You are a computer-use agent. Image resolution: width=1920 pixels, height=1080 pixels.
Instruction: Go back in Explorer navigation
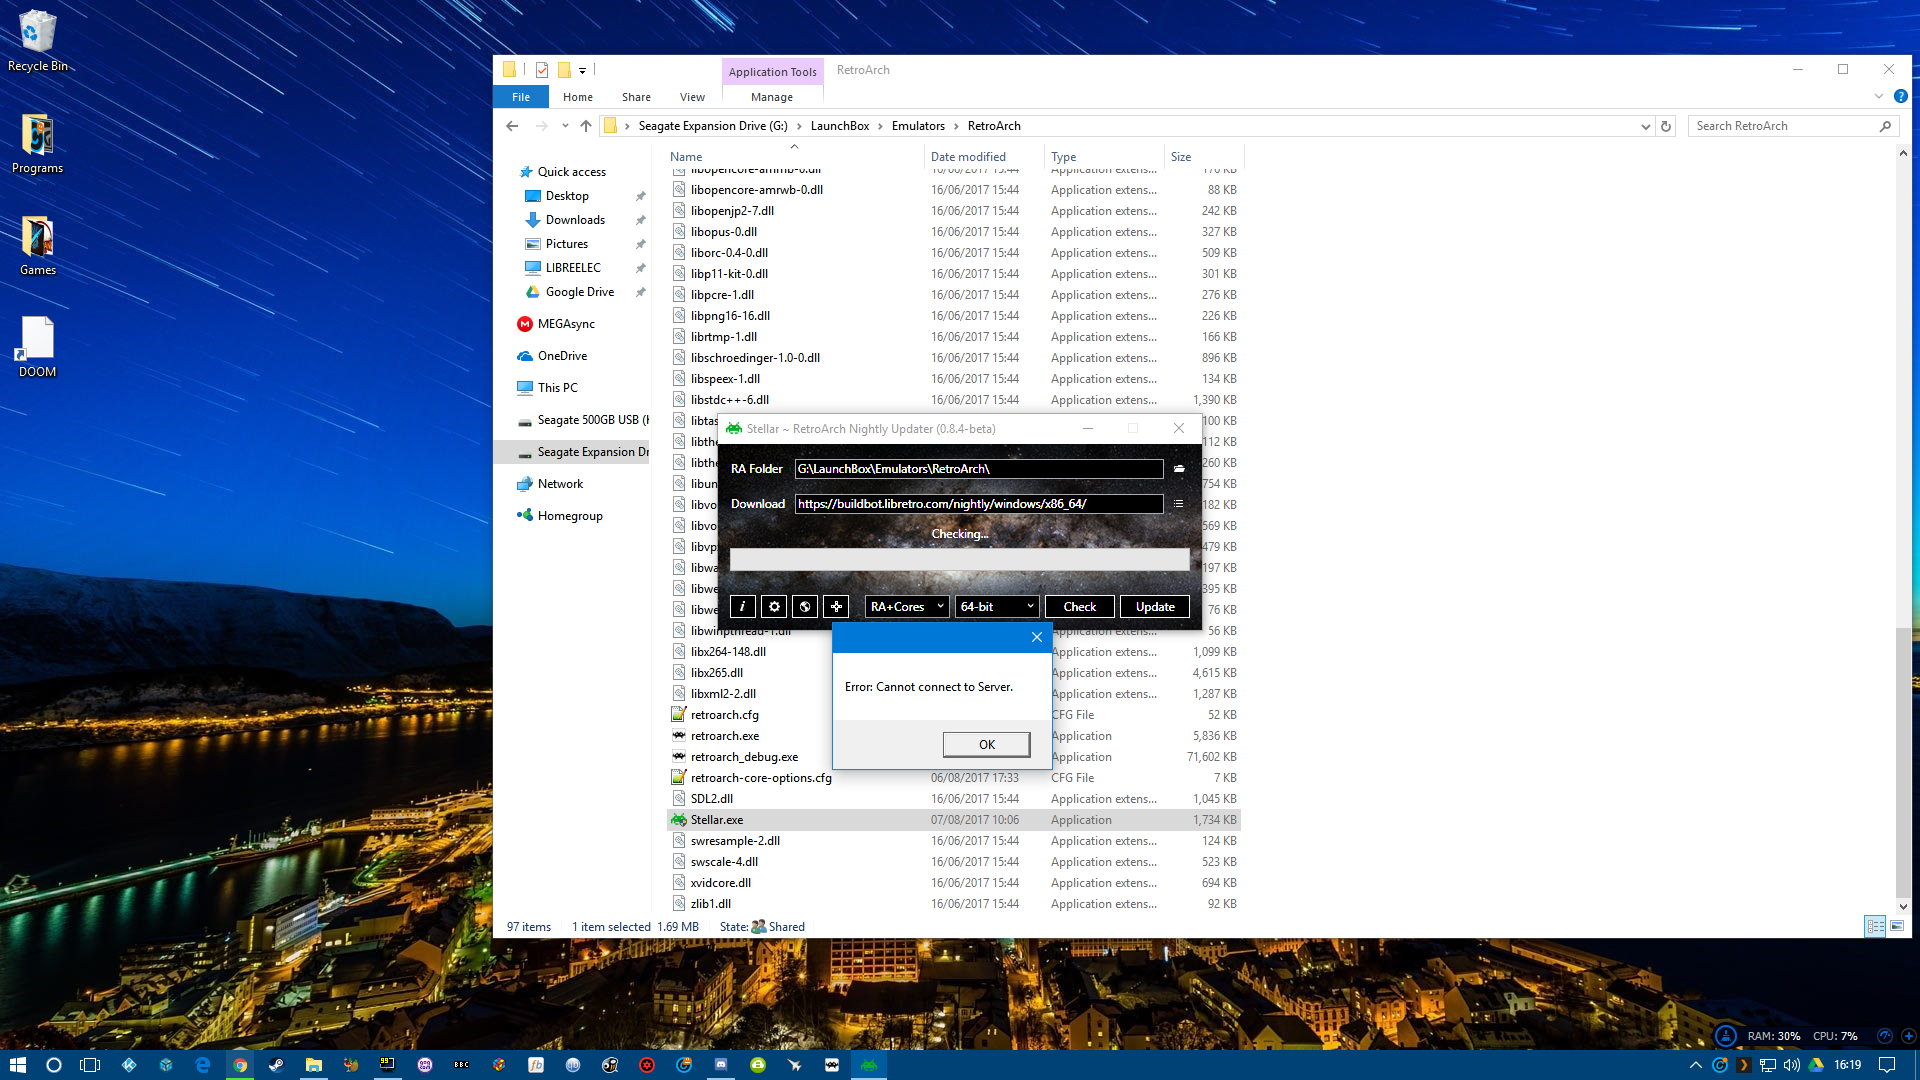(x=512, y=126)
